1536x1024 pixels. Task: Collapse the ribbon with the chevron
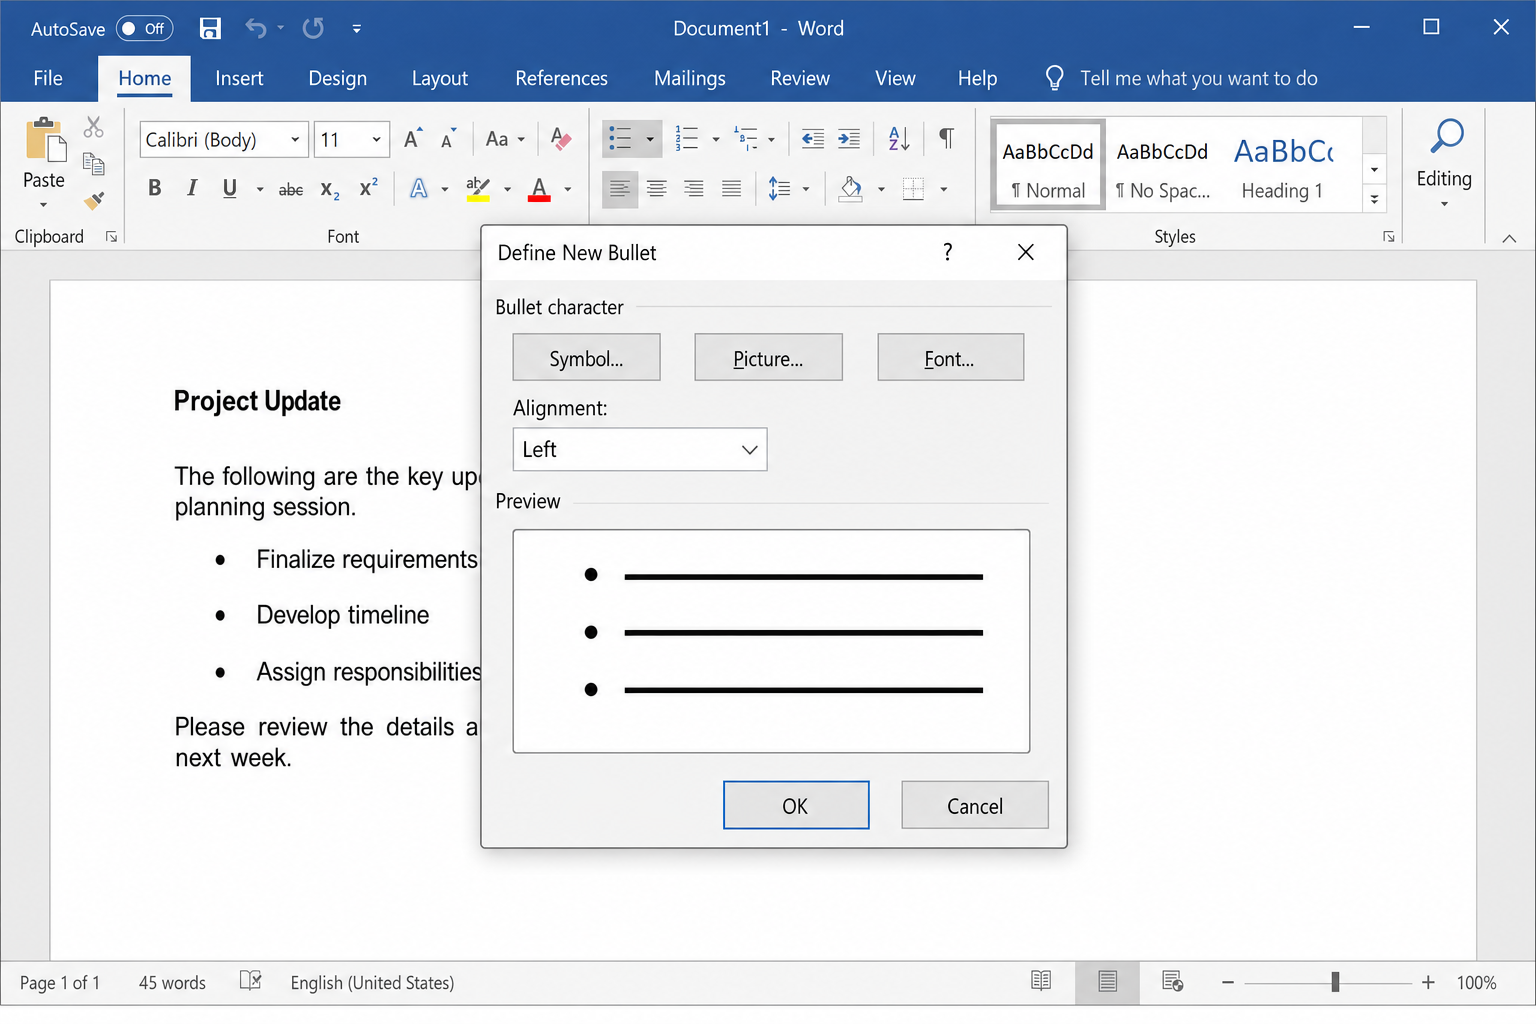(x=1509, y=238)
